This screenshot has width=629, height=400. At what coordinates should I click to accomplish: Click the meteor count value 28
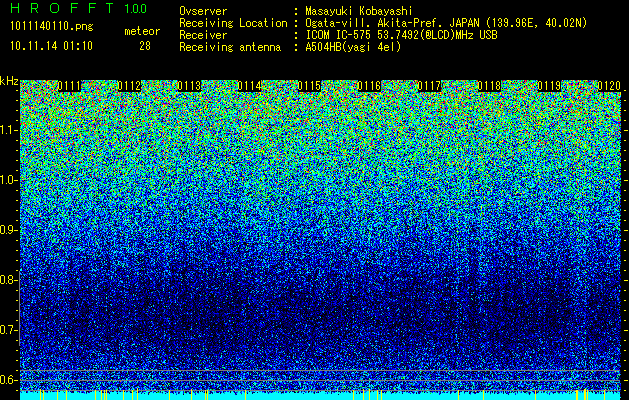click(x=145, y=46)
